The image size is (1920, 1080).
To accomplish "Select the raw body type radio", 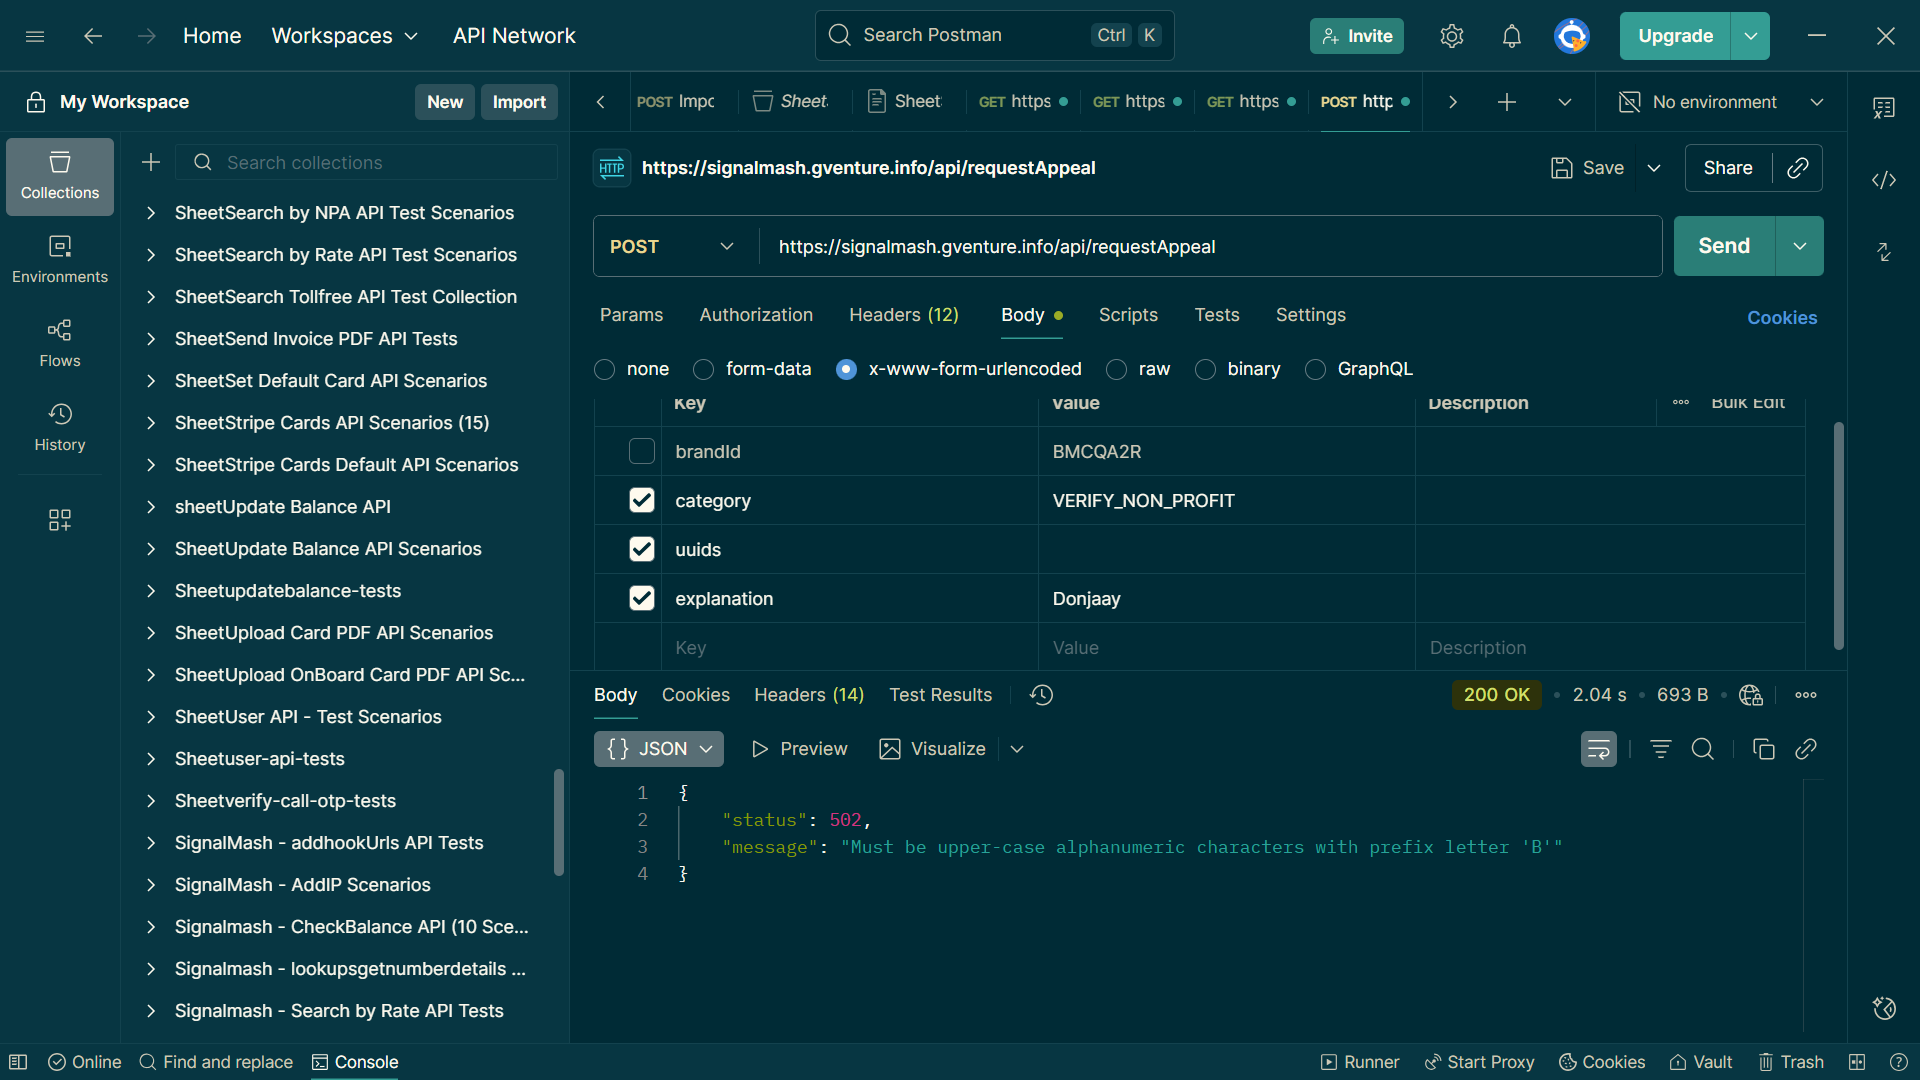I will point(1116,369).
